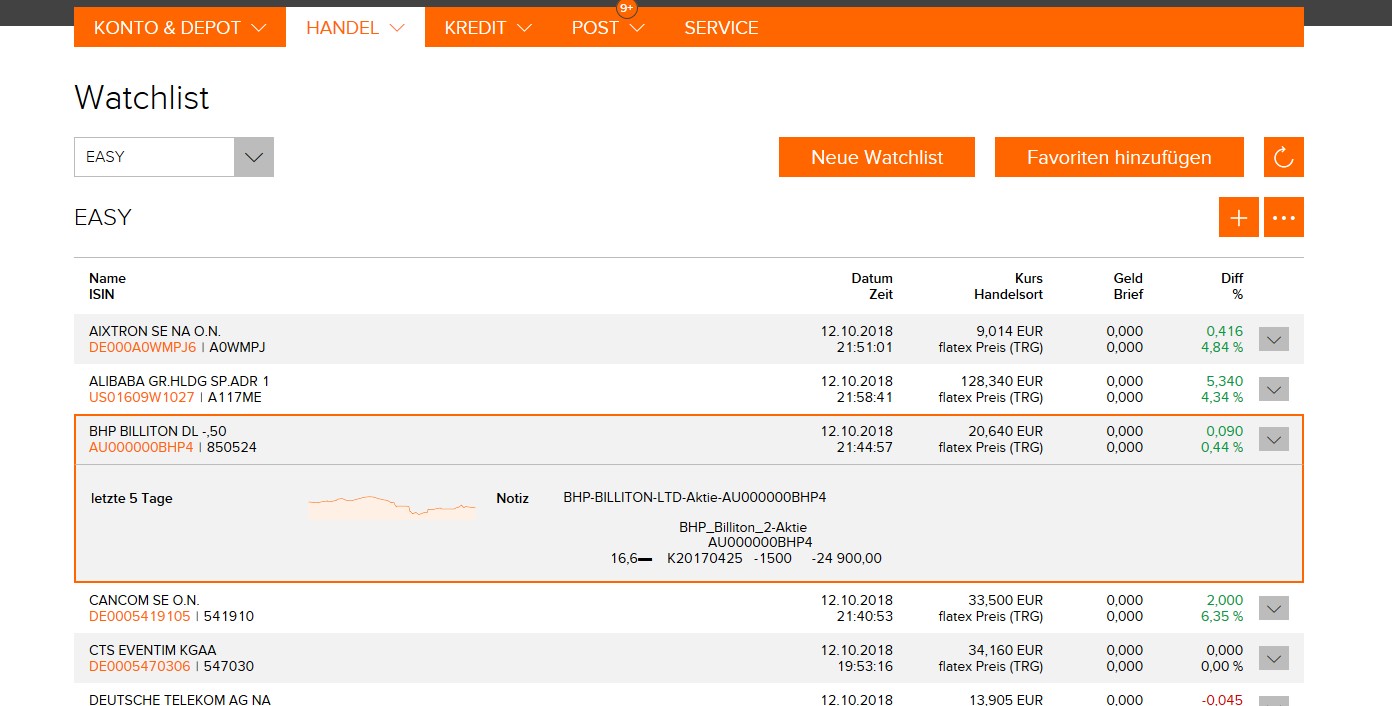Screen dimensions: 1392x706
Task: Click the letzte 5 Tage label
Action: [131, 498]
